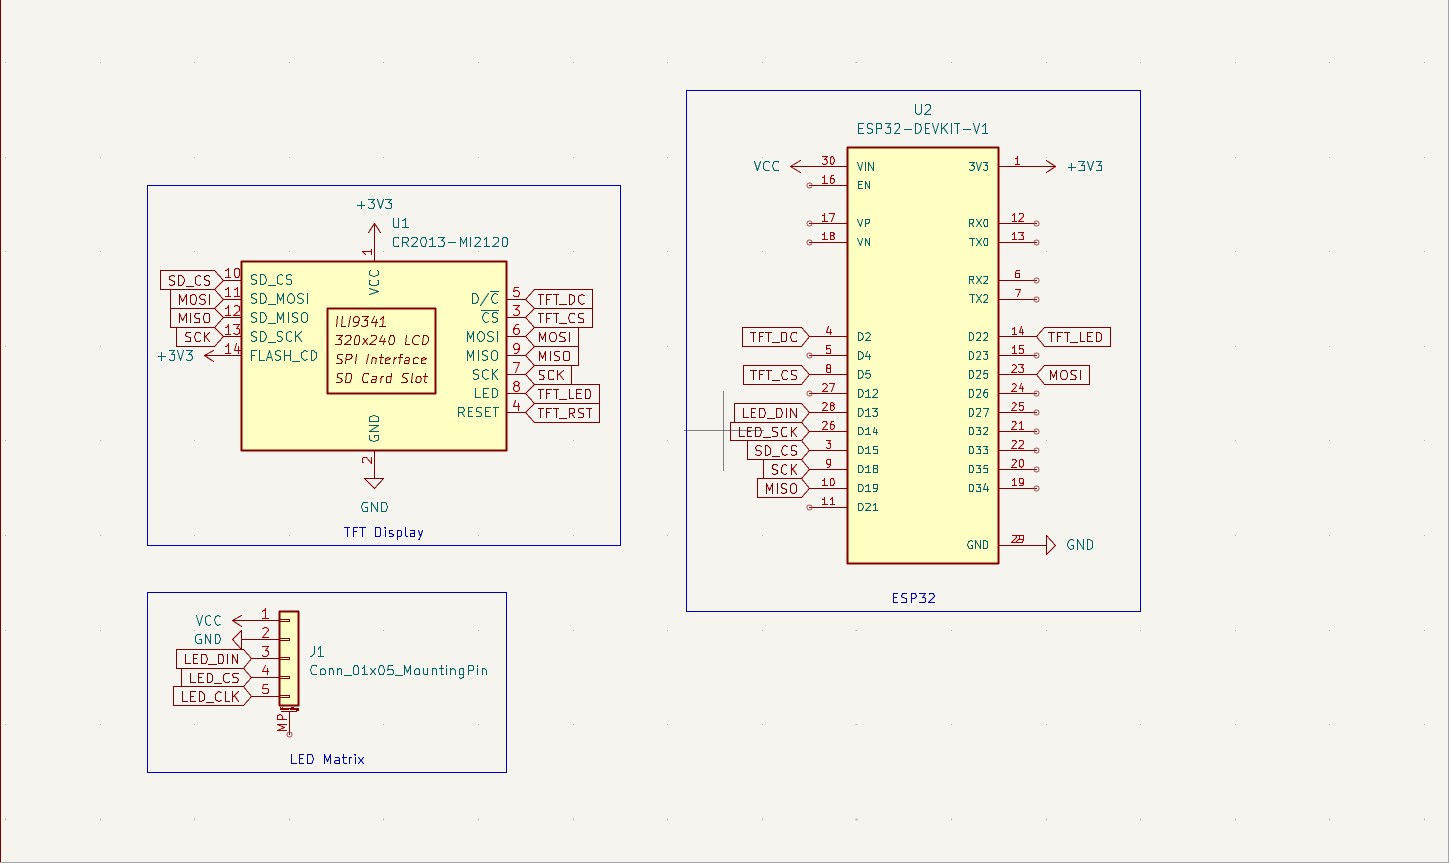Select the SD_CS label beside ESP32 D15
Image resolution: width=1449 pixels, height=863 pixels.
(775, 451)
